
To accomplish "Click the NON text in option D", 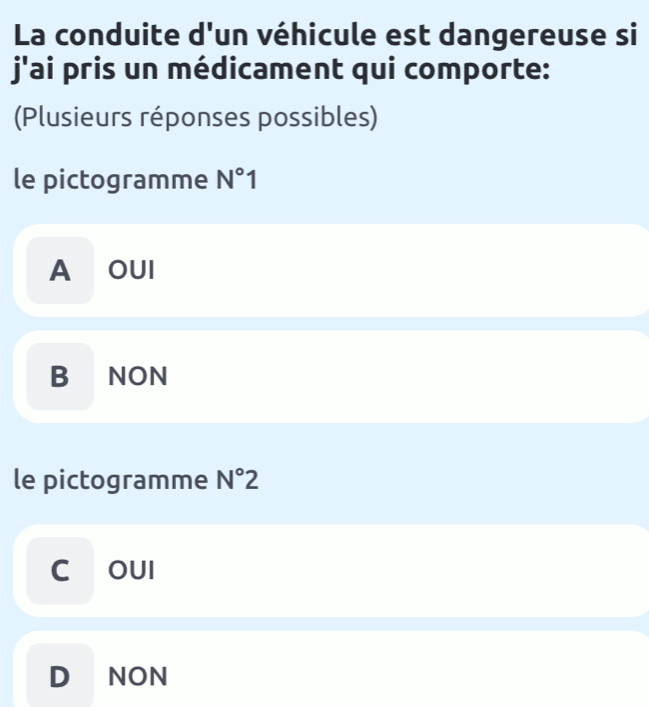I will (x=137, y=677).
